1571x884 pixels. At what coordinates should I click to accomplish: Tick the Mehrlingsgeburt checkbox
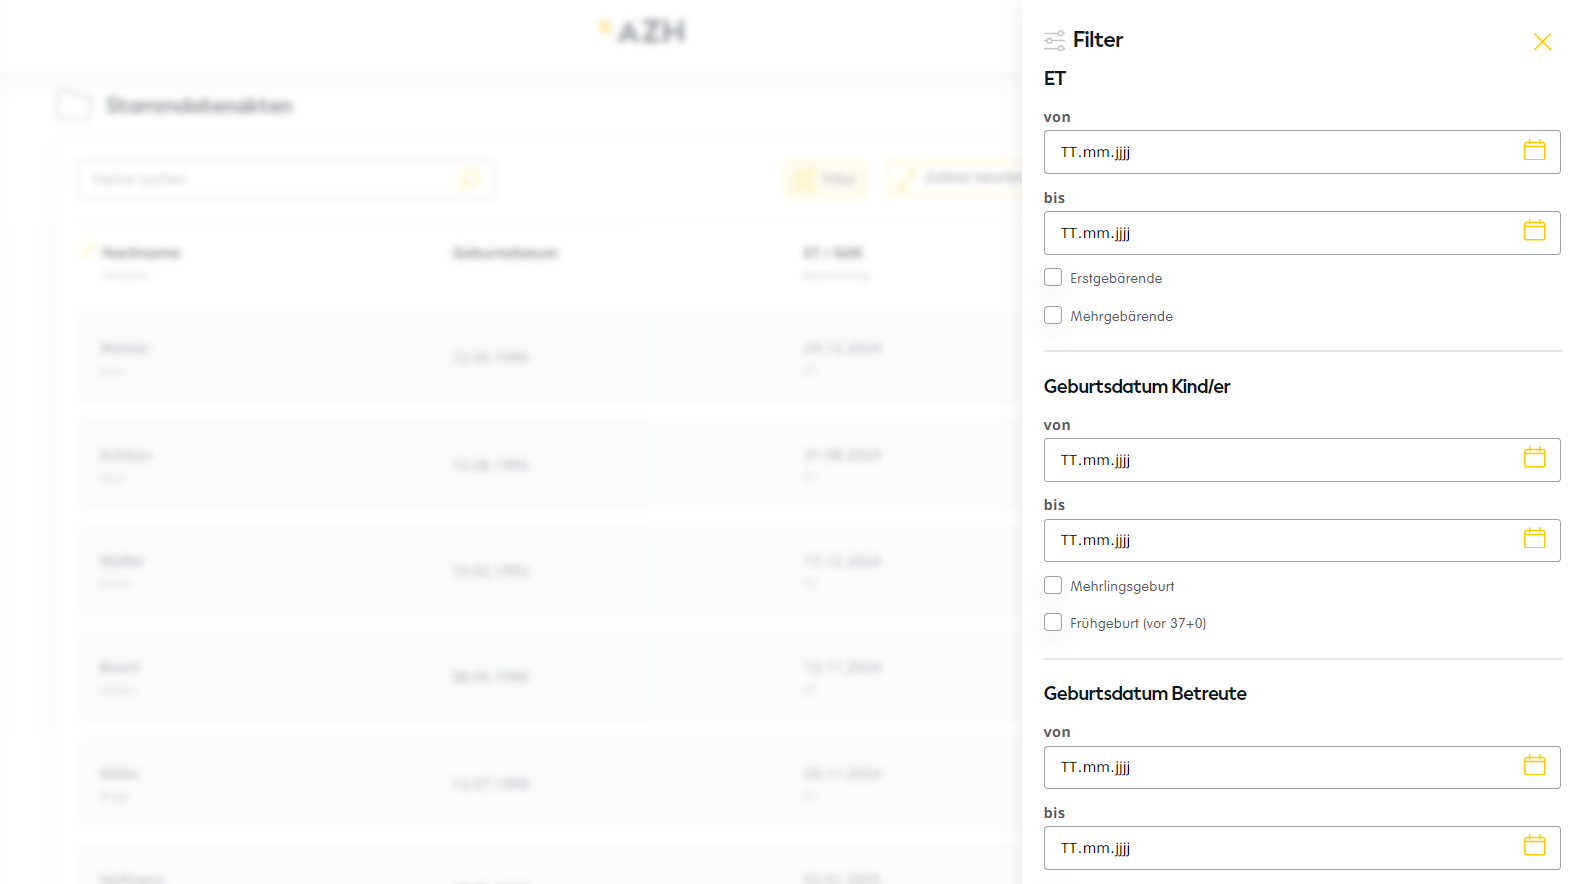[1053, 585]
